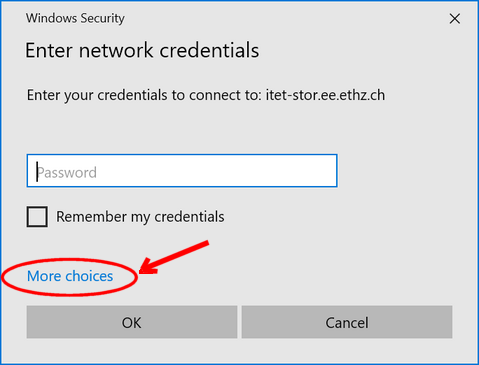This screenshot has height=365, width=479.
Task: Click the Enter your credentials instruction text
Action: [206, 95]
